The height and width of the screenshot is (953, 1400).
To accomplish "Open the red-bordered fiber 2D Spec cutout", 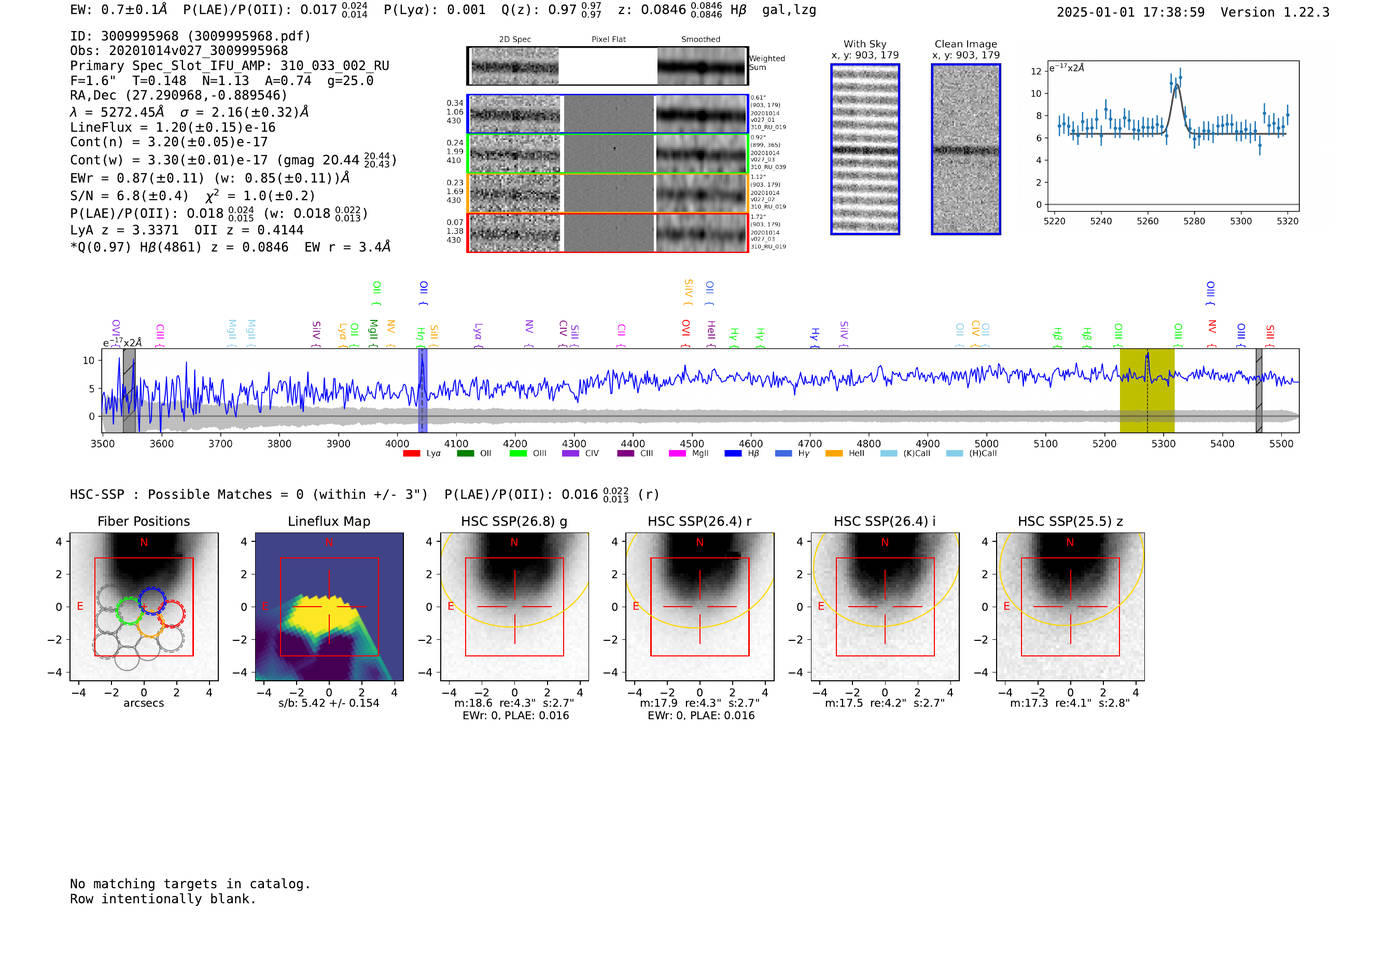I will point(515,232).
